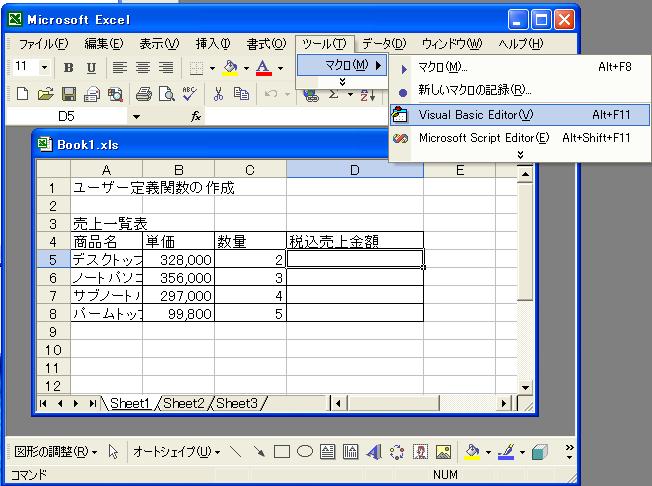The height and width of the screenshot is (486, 652).
Task: Select the Sheet1 tab
Action: [x=129, y=403]
